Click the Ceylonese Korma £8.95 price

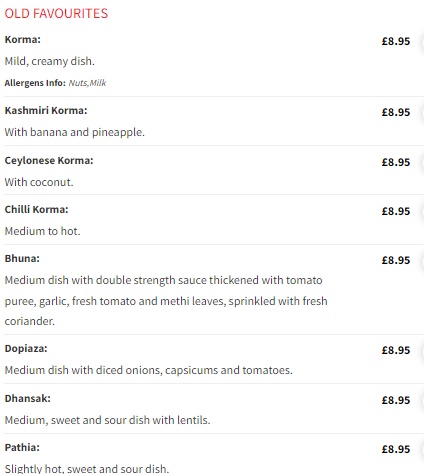click(396, 162)
